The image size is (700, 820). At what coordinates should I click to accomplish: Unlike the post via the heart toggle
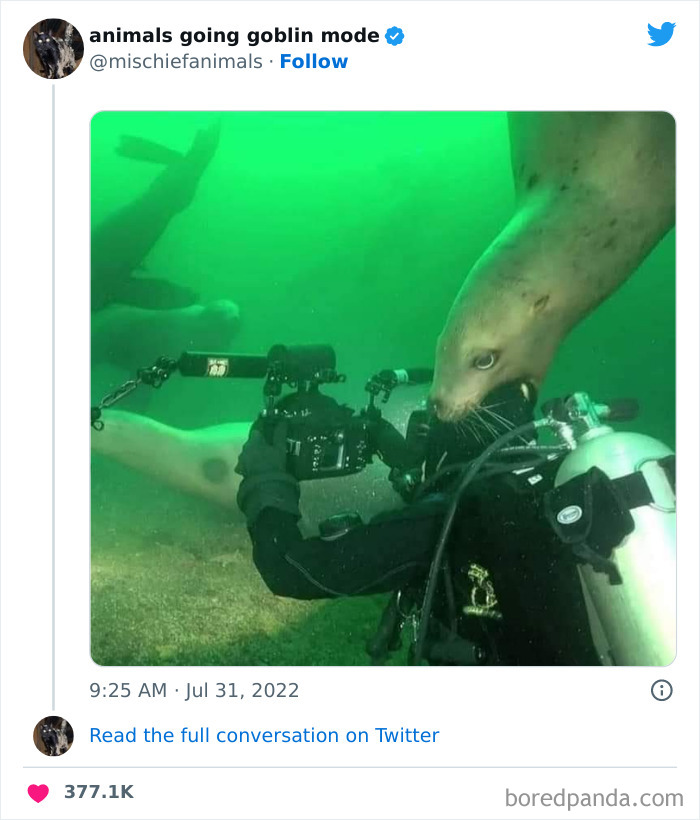(x=37, y=791)
